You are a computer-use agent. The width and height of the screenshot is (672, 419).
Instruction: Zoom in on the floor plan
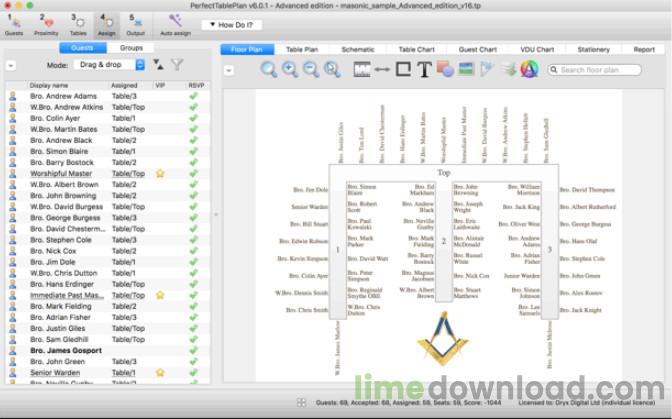(290, 69)
